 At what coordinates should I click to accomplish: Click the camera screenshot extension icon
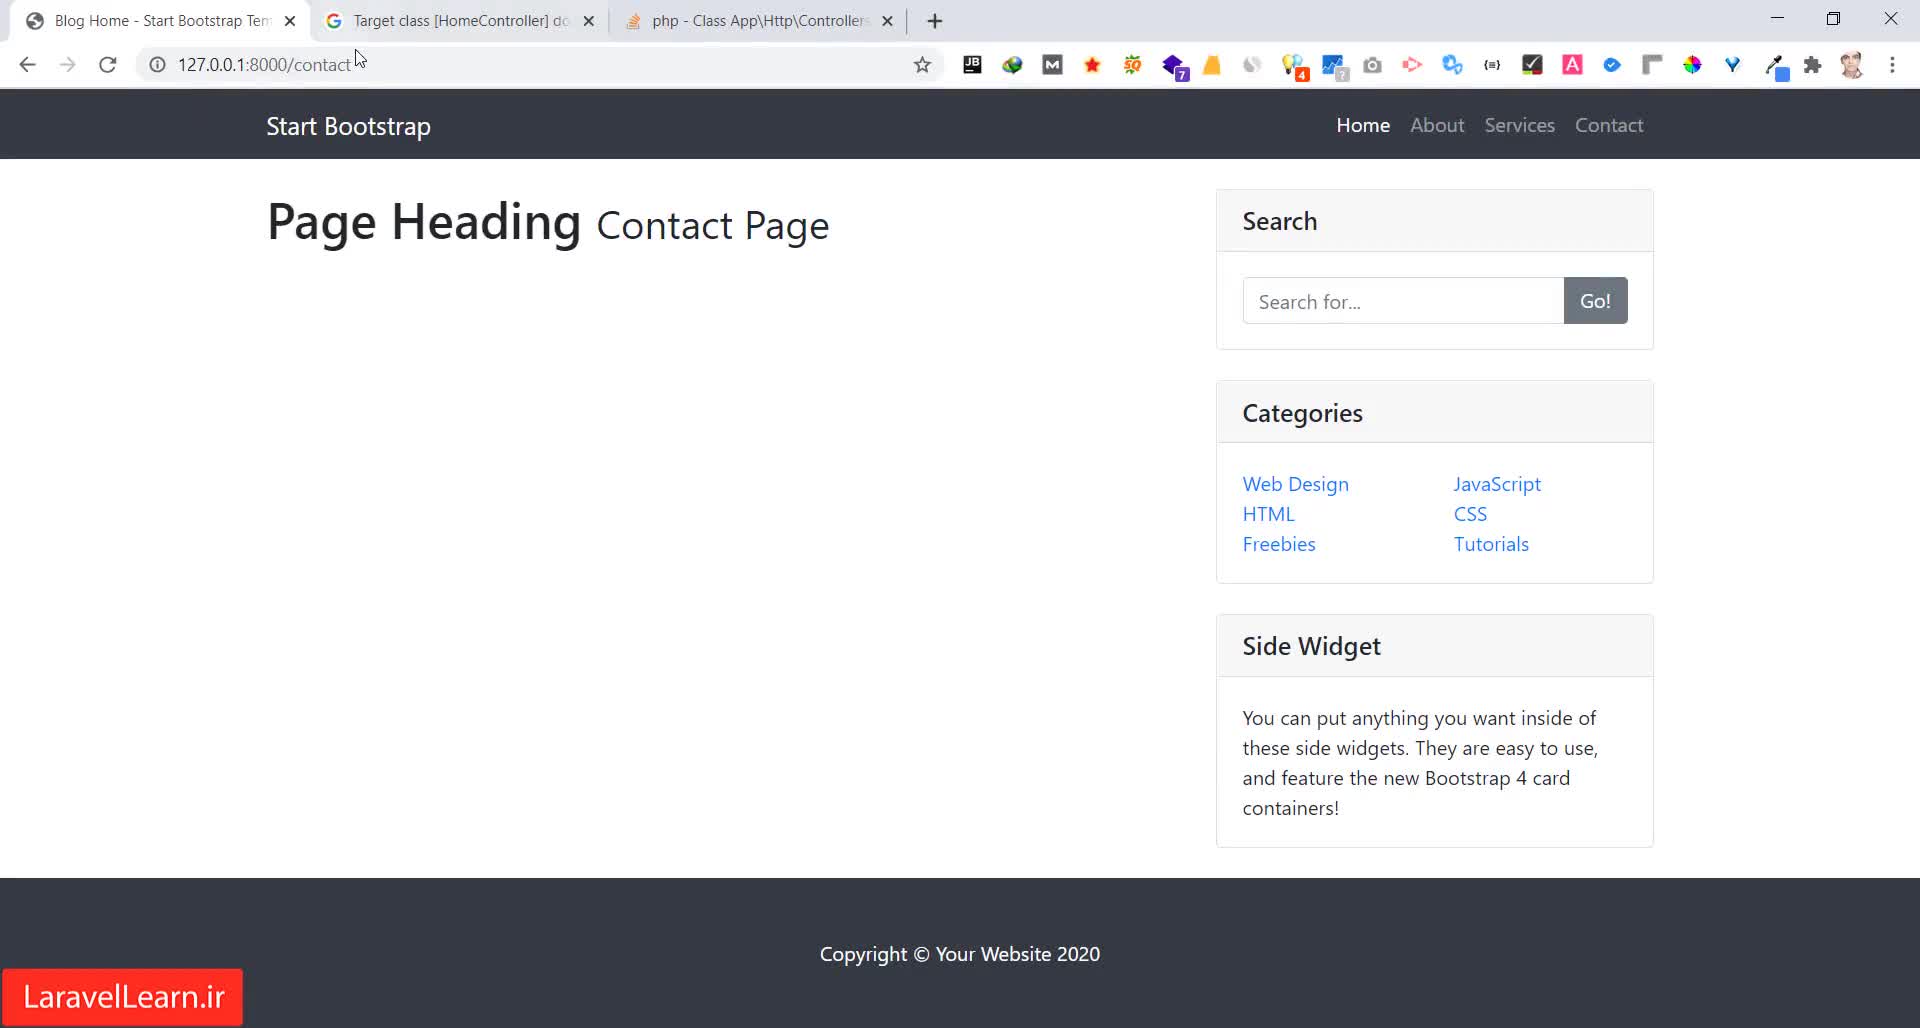point(1372,65)
